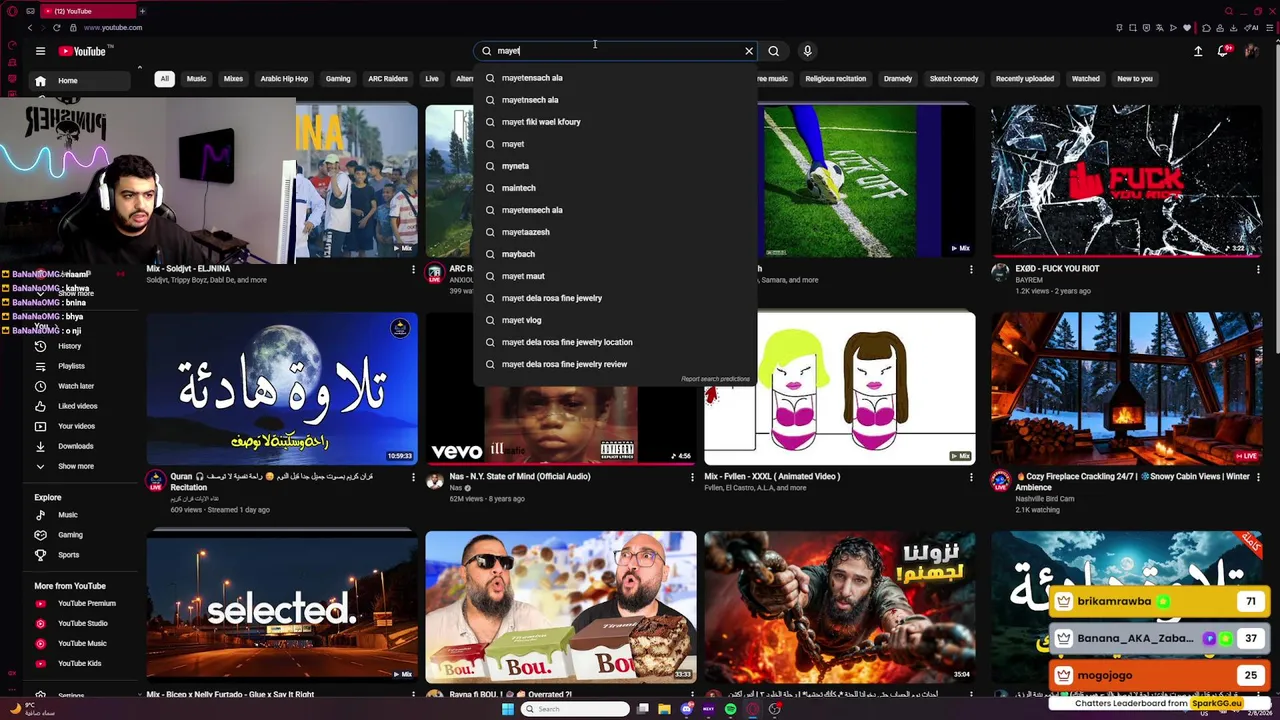Open more options for 'Mix - Soldjvt' video
Image resolution: width=1280 pixels, height=720 pixels.
pyautogui.click(x=413, y=269)
